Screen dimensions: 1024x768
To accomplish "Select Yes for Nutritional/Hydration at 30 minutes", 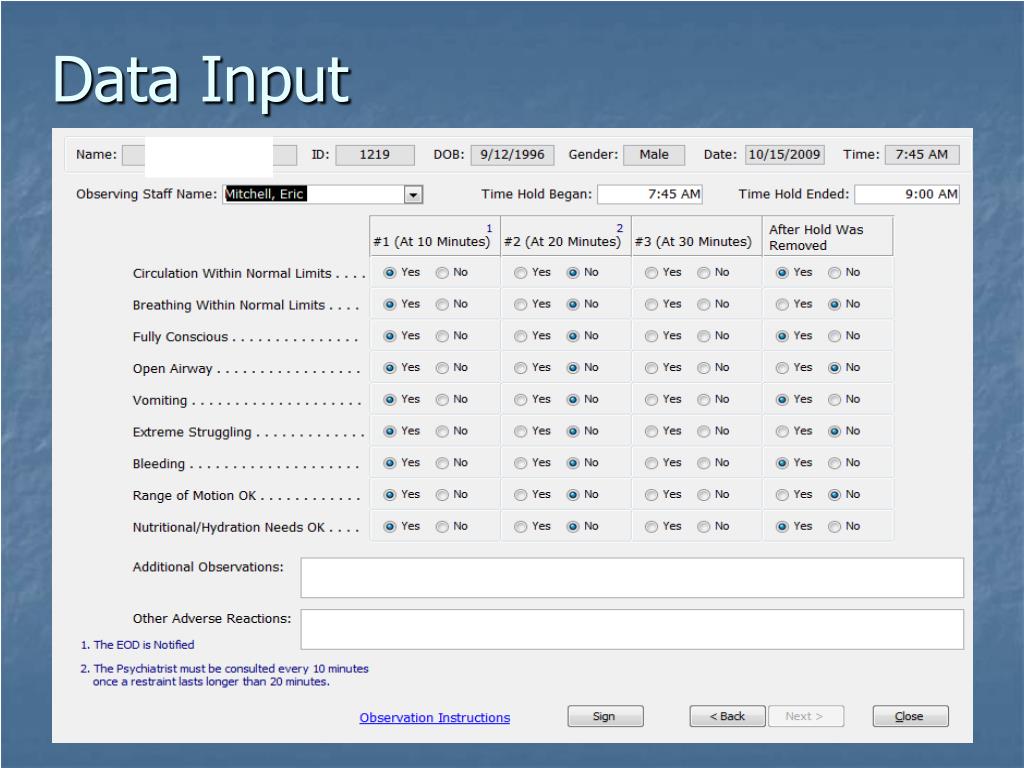I will (651, 527).
